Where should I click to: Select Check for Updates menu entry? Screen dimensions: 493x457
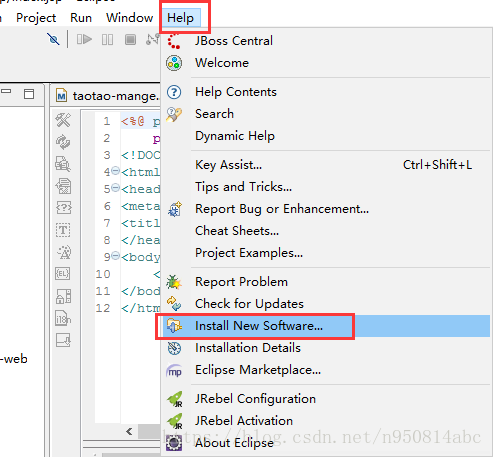tap(326, 304)
